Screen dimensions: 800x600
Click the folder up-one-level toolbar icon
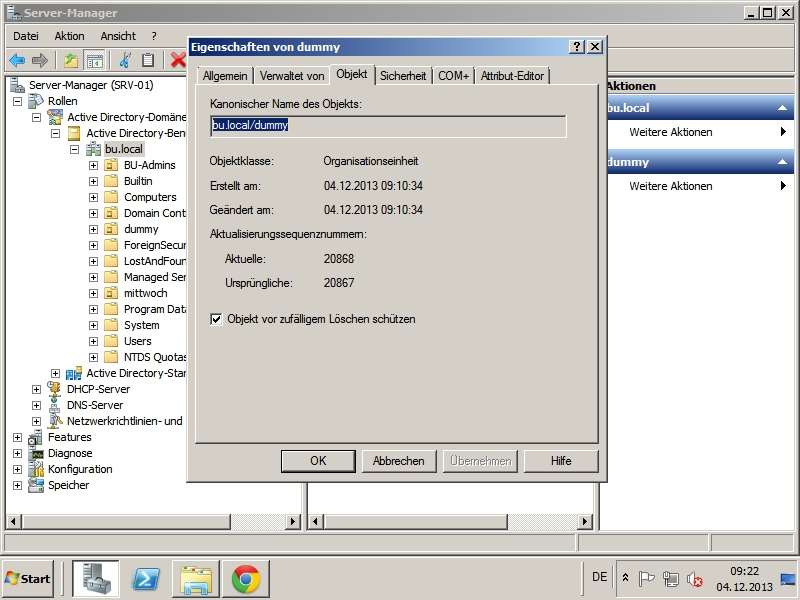point(71,60)
